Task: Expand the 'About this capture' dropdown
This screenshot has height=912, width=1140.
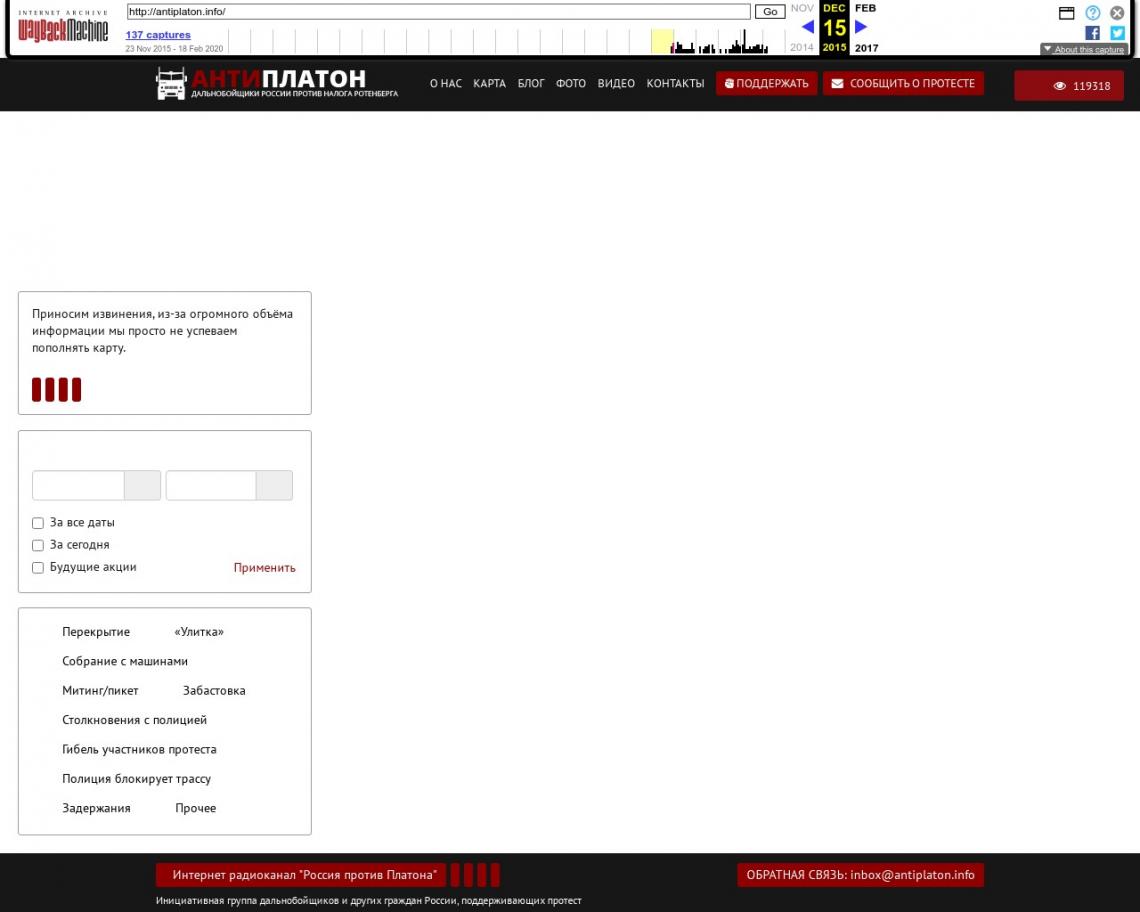Action: tap(1084, 49)
